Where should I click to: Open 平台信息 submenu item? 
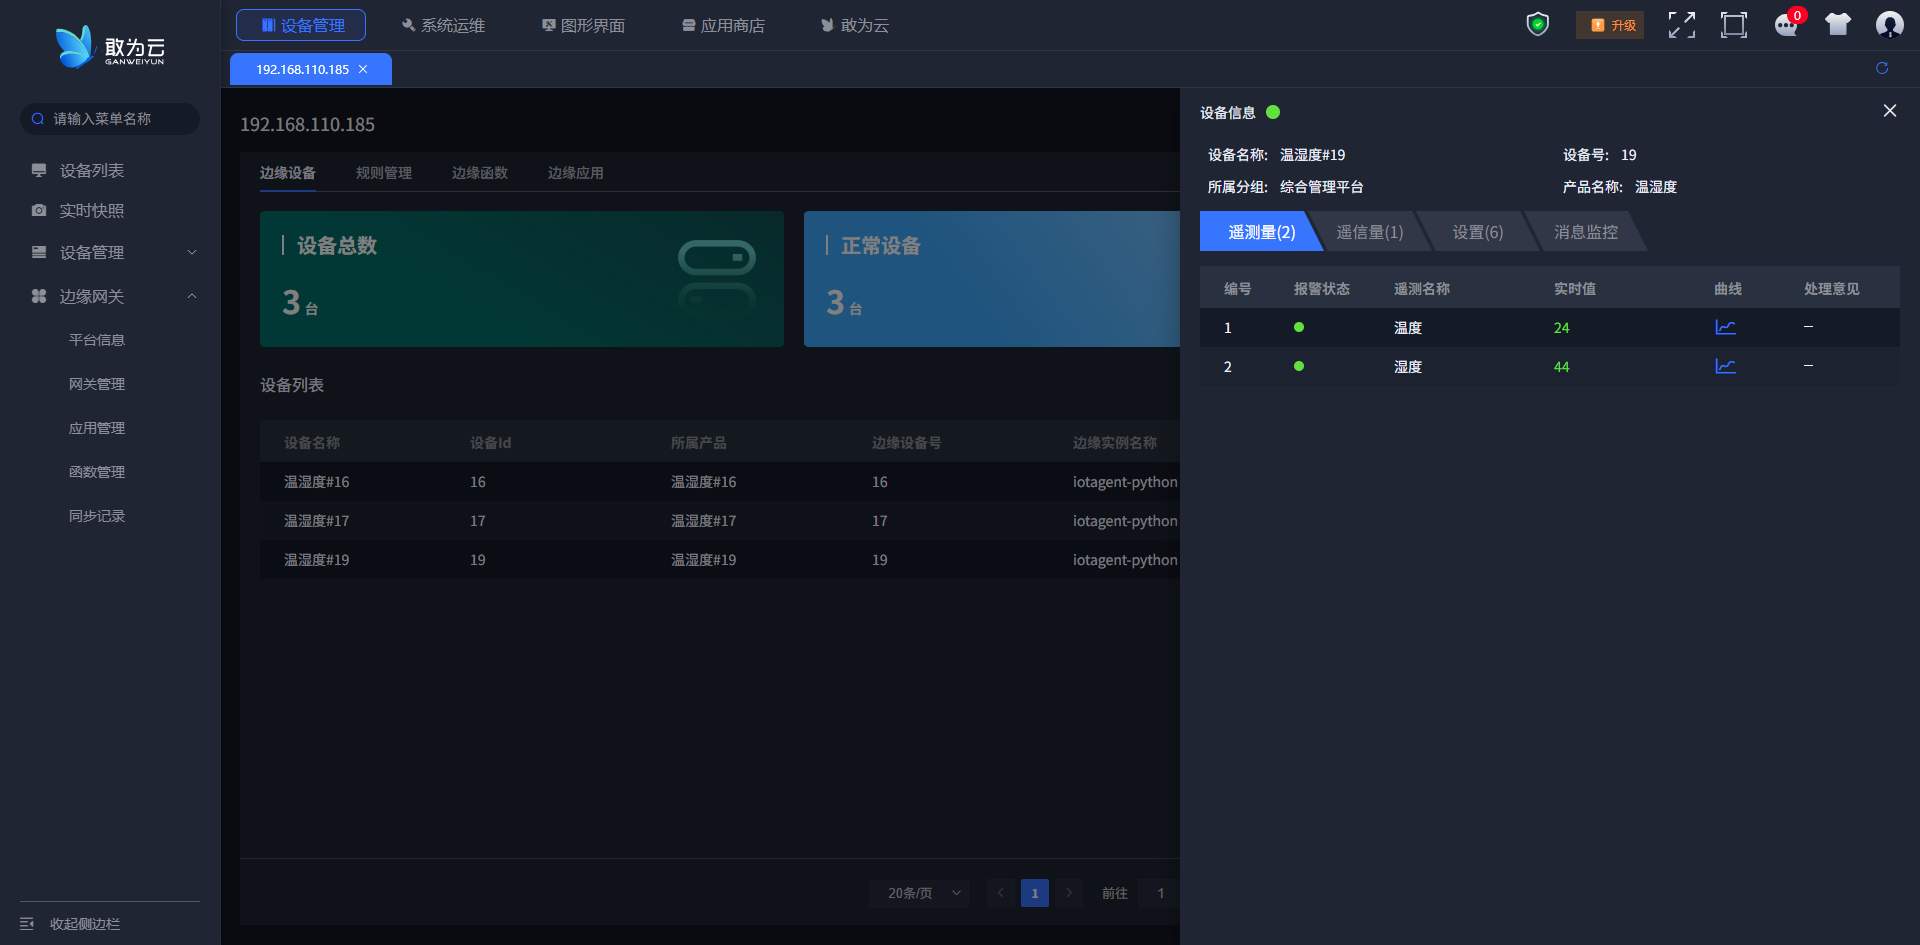click(97, 340)
